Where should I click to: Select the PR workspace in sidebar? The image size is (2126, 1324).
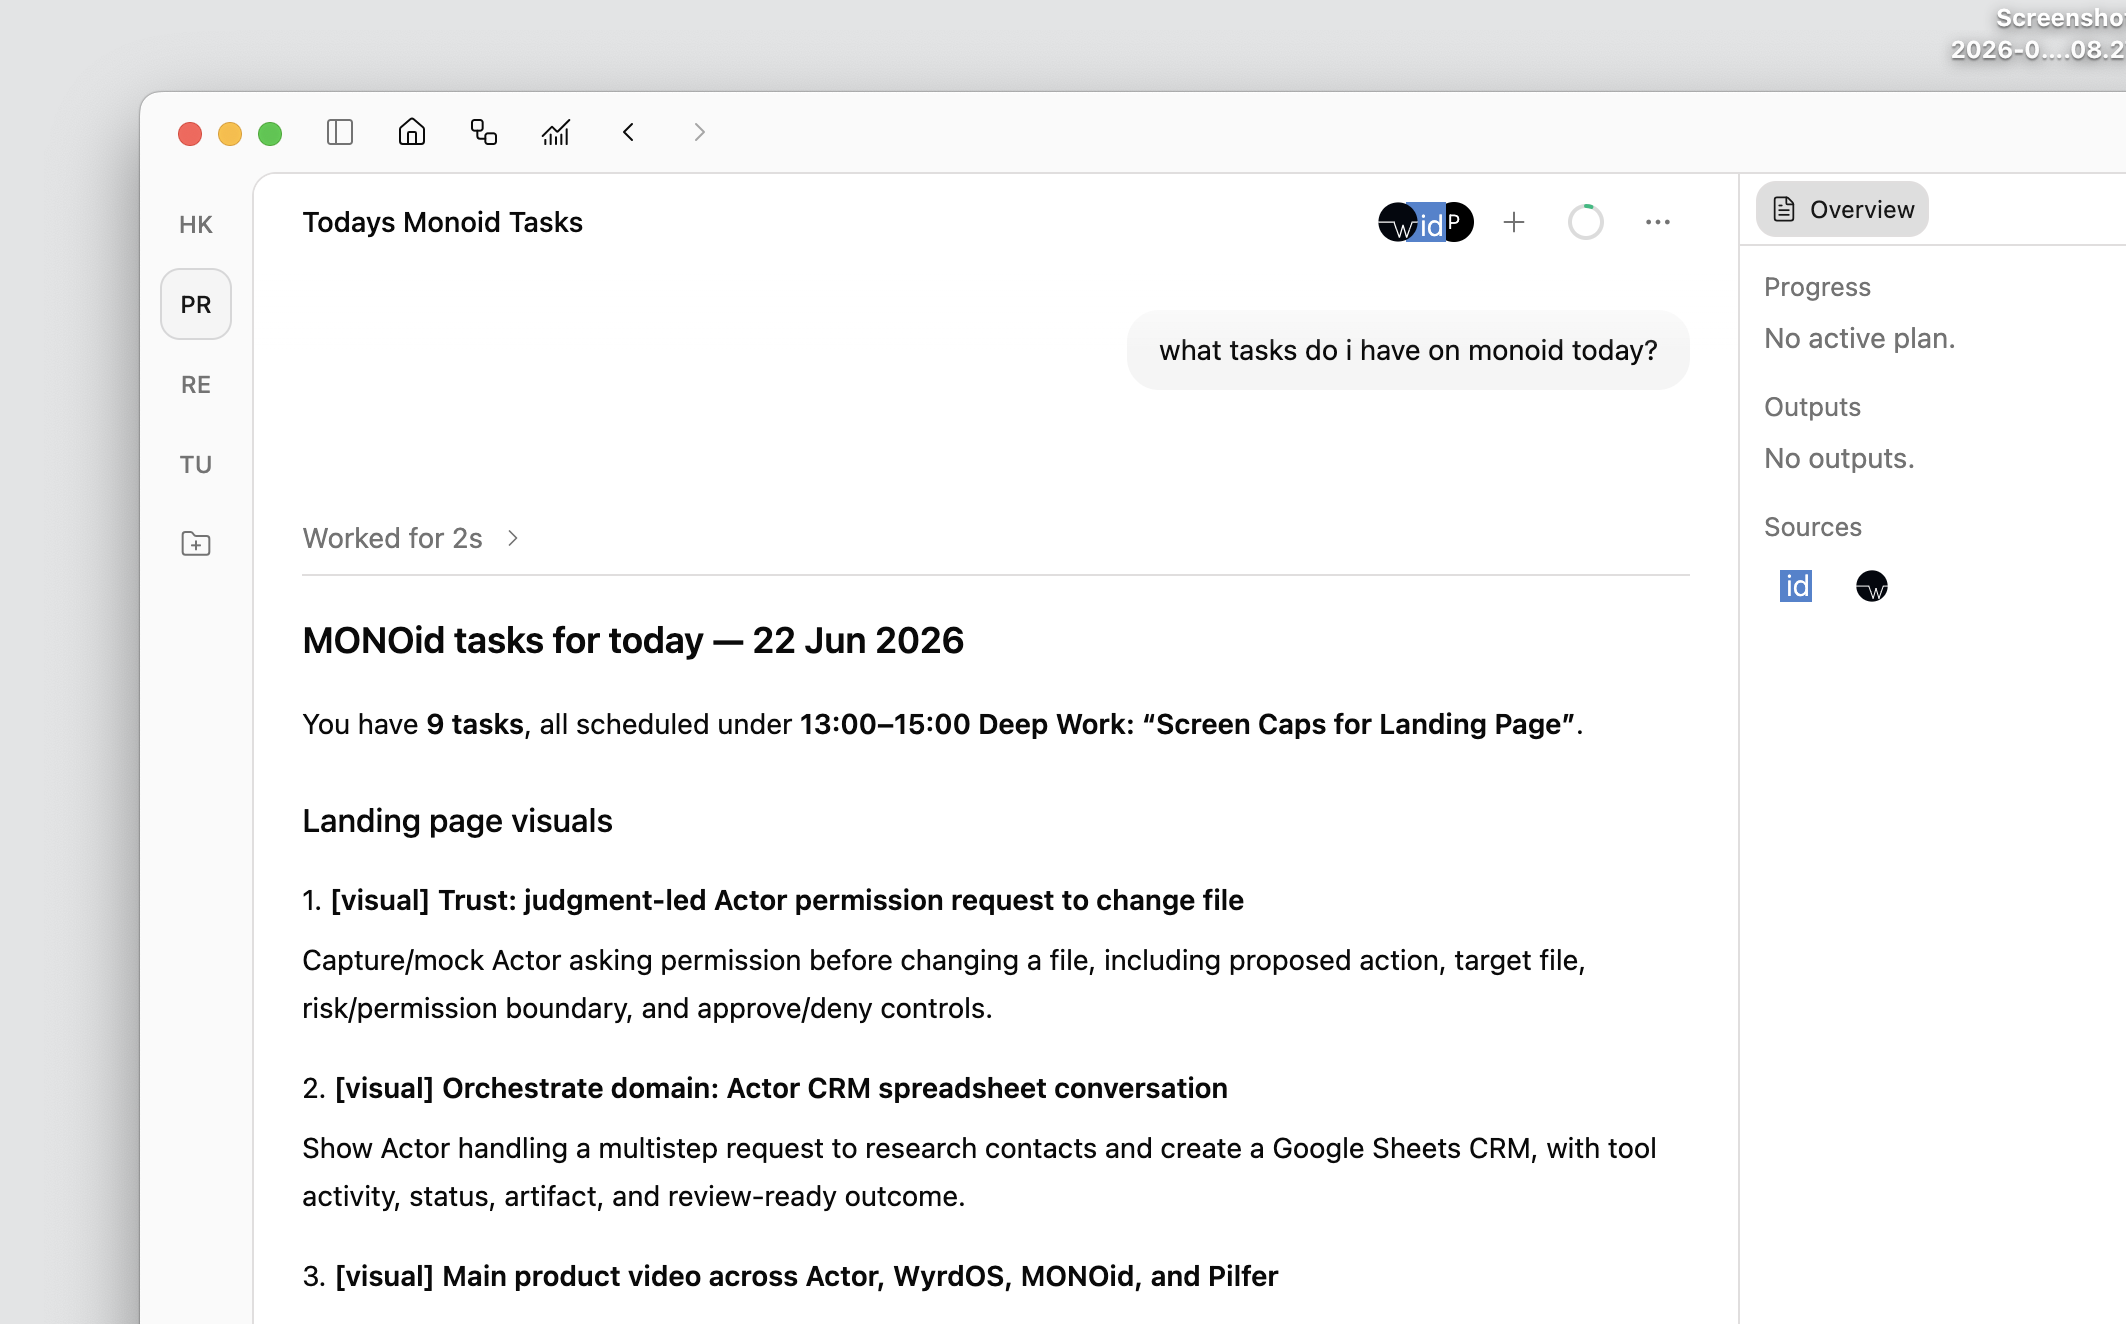click(196, 304)
